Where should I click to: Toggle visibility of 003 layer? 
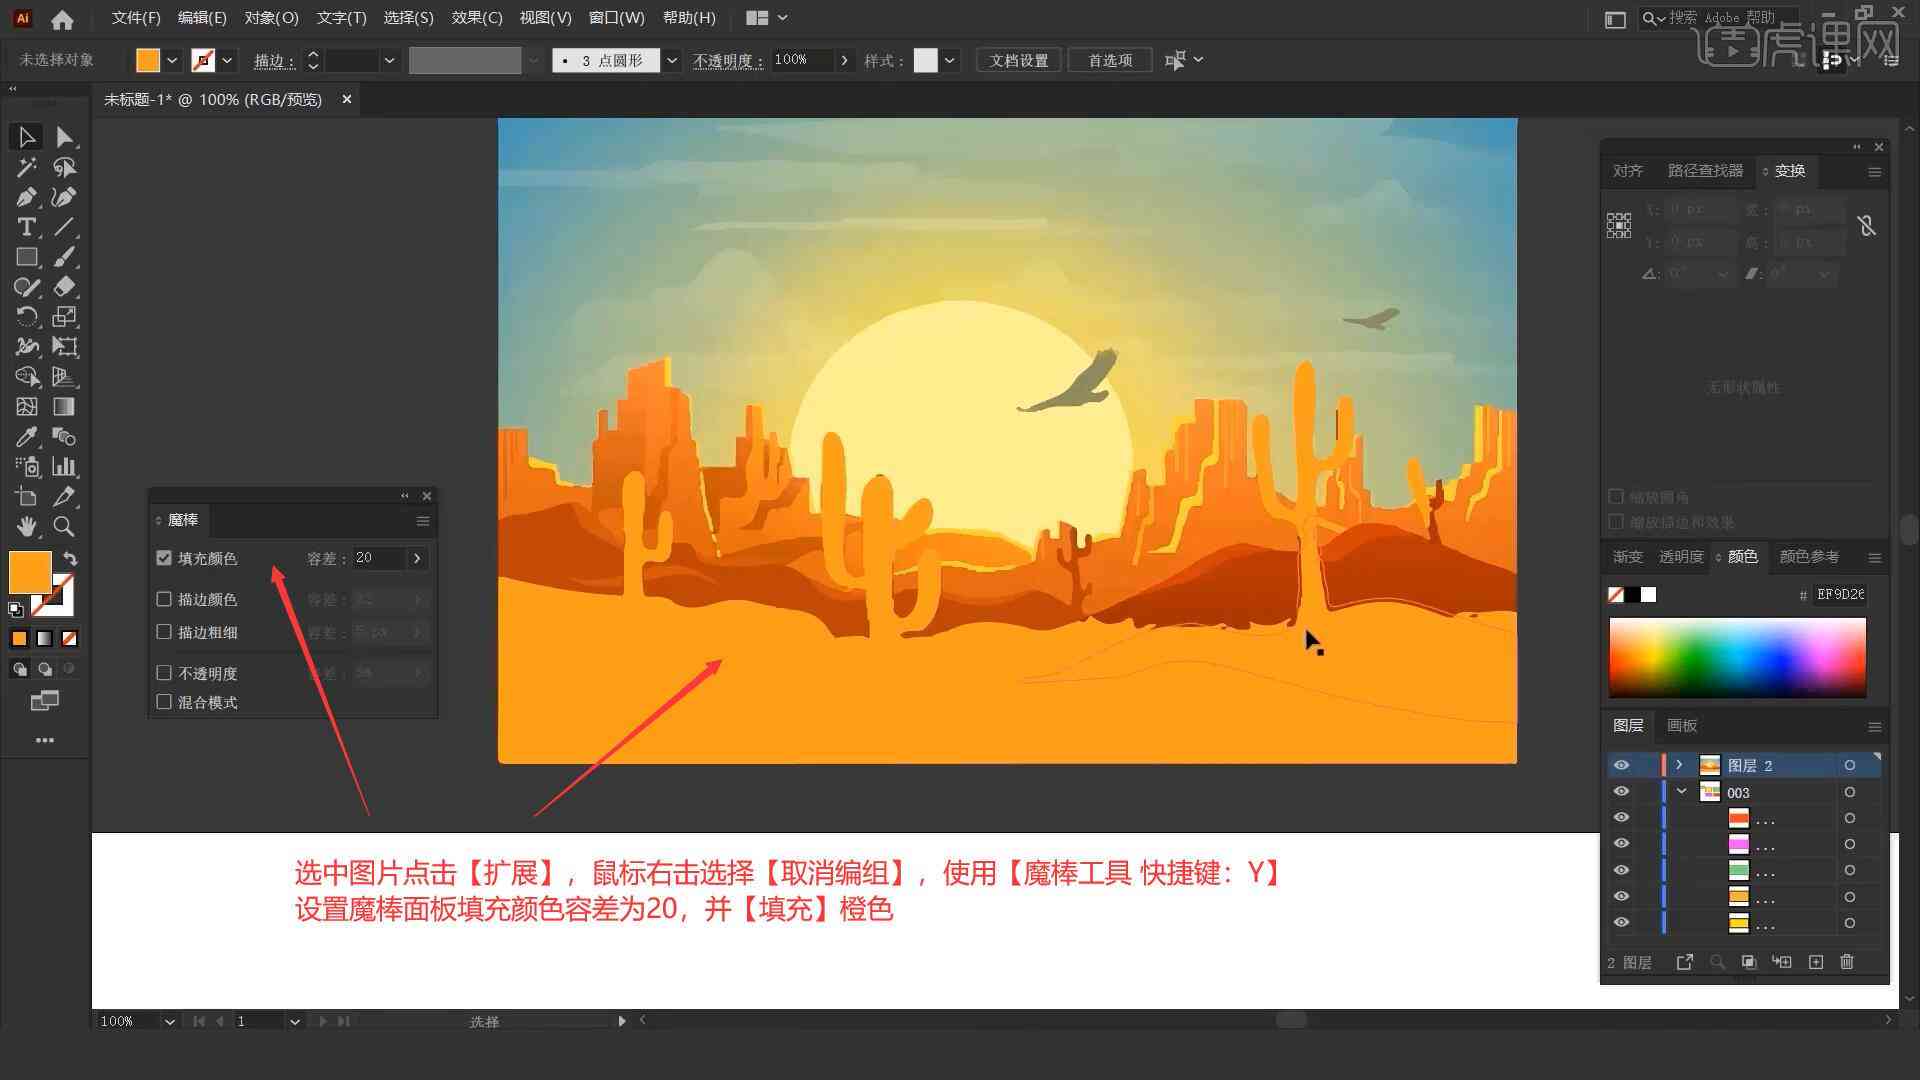coord(1619,793)
